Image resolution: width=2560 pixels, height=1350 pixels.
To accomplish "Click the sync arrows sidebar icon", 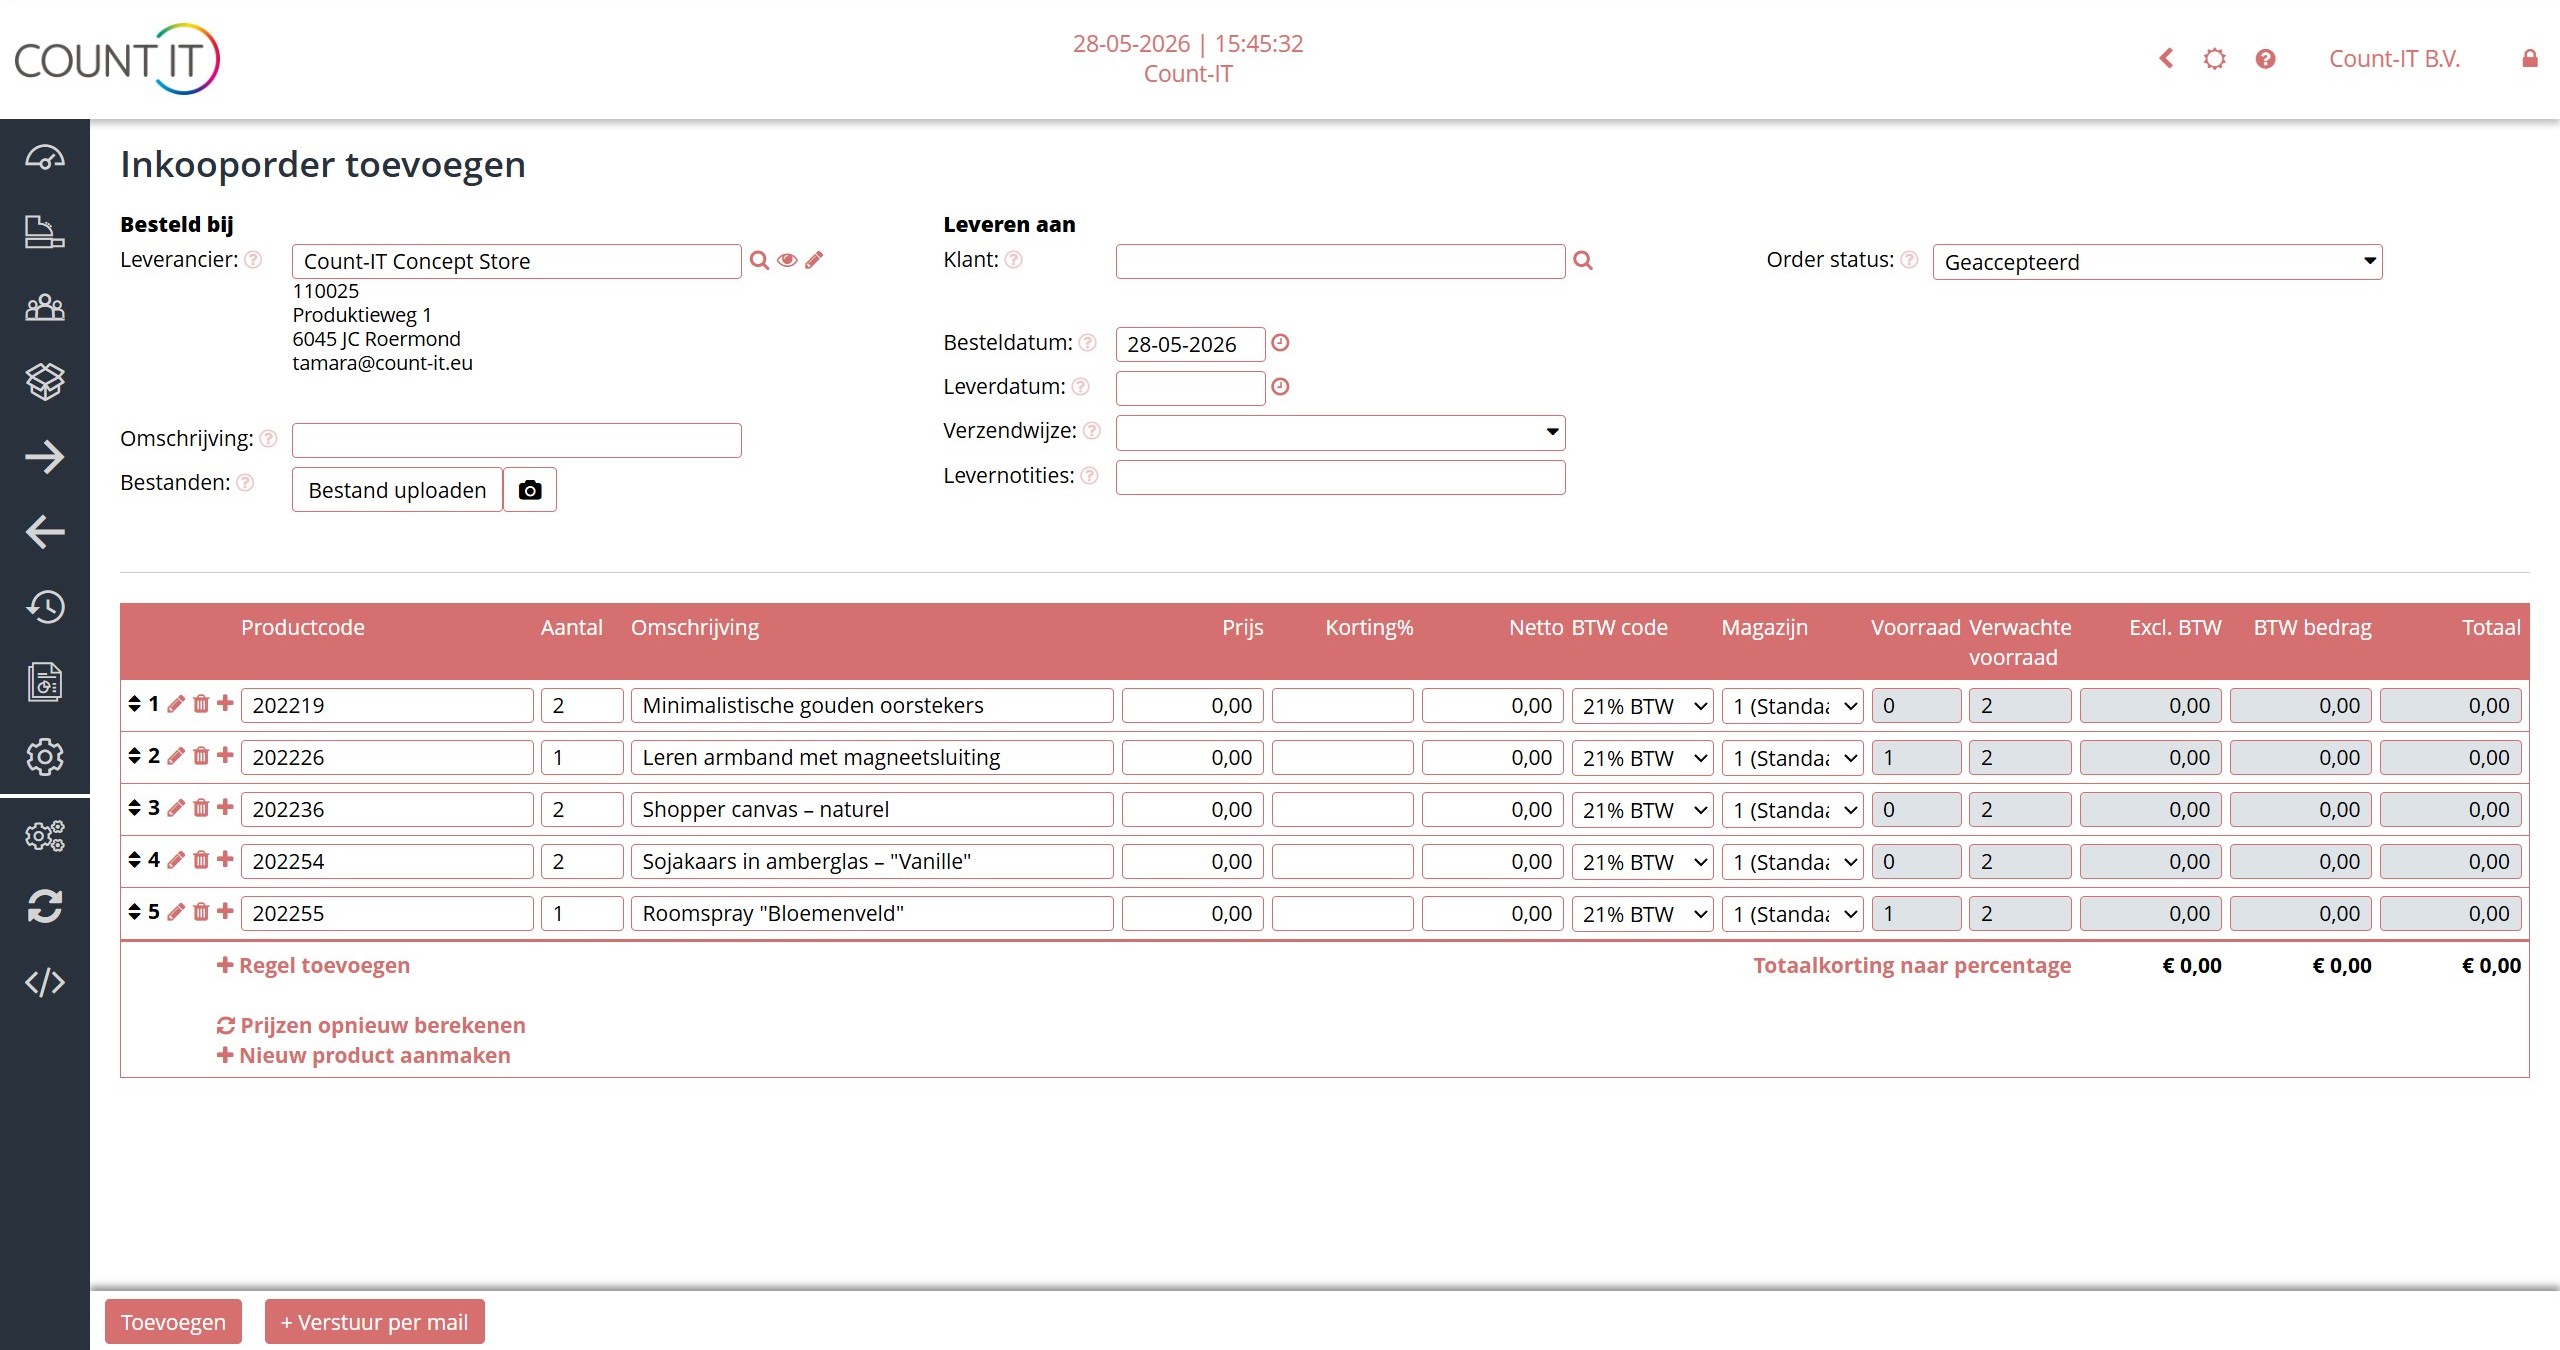I will tap(45, 906).
